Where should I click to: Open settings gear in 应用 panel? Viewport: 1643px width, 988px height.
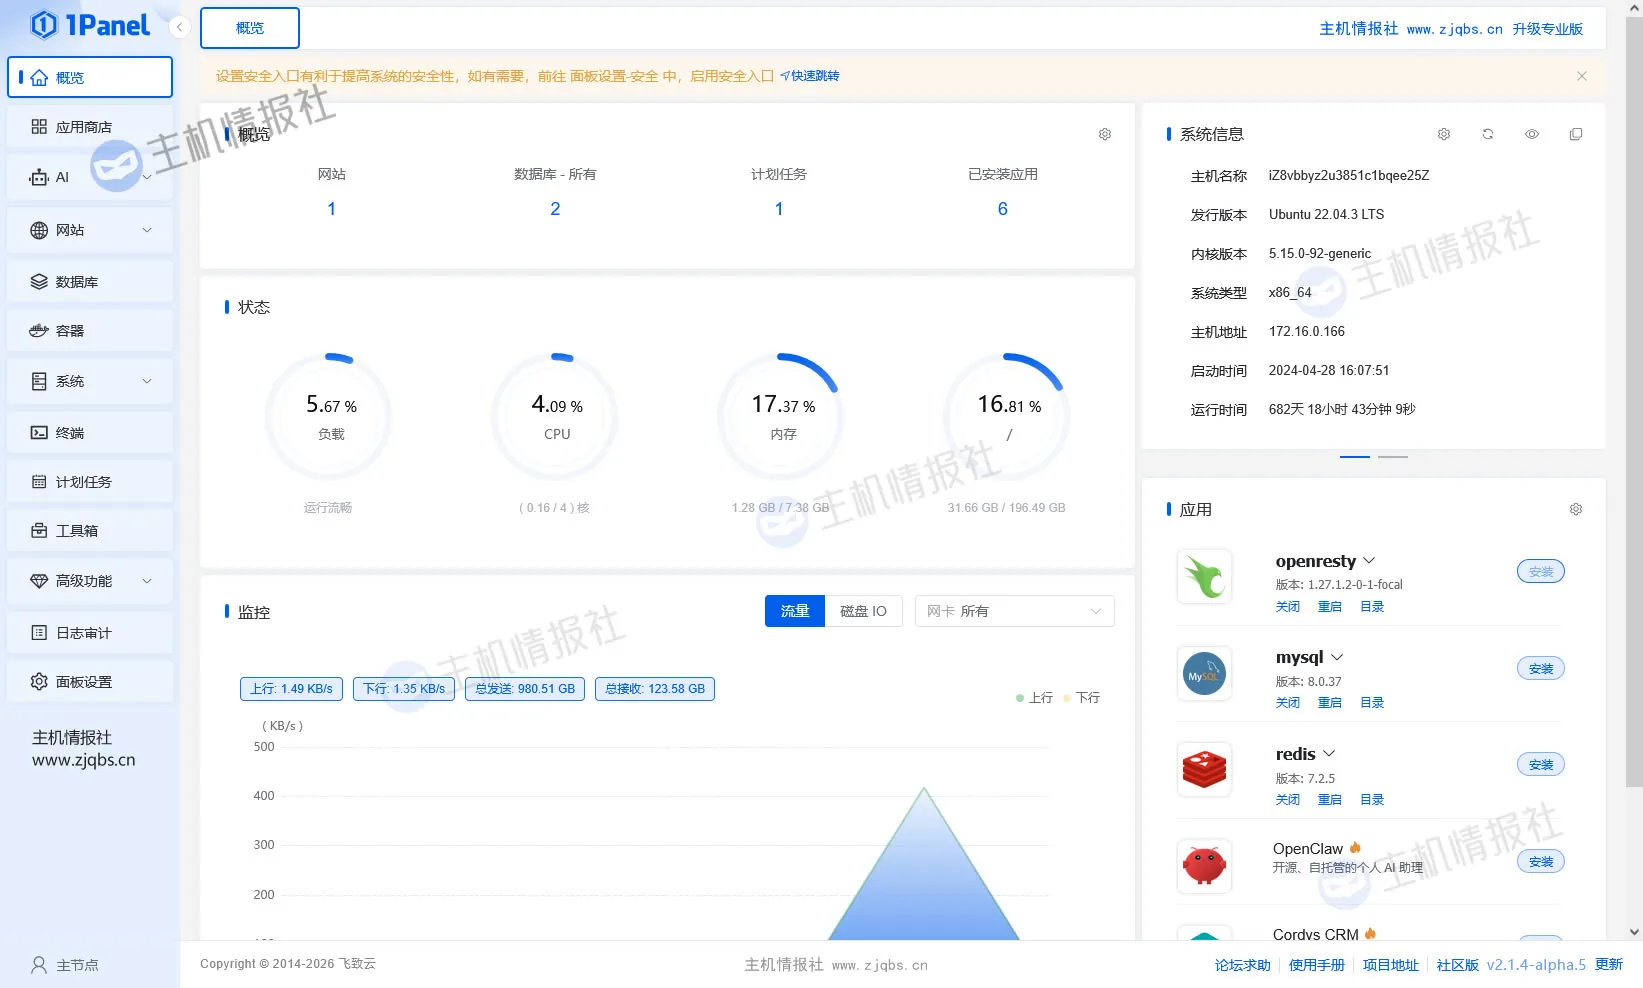click(1575, 509)
